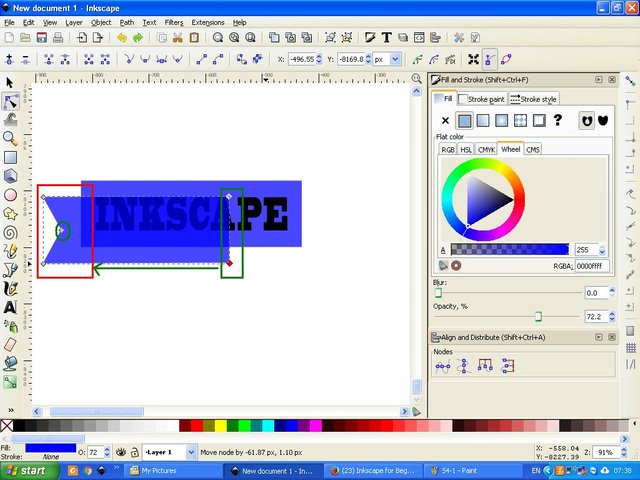Select the 3D Box tool
Screen dimensions: 640x480
(10, 176)
